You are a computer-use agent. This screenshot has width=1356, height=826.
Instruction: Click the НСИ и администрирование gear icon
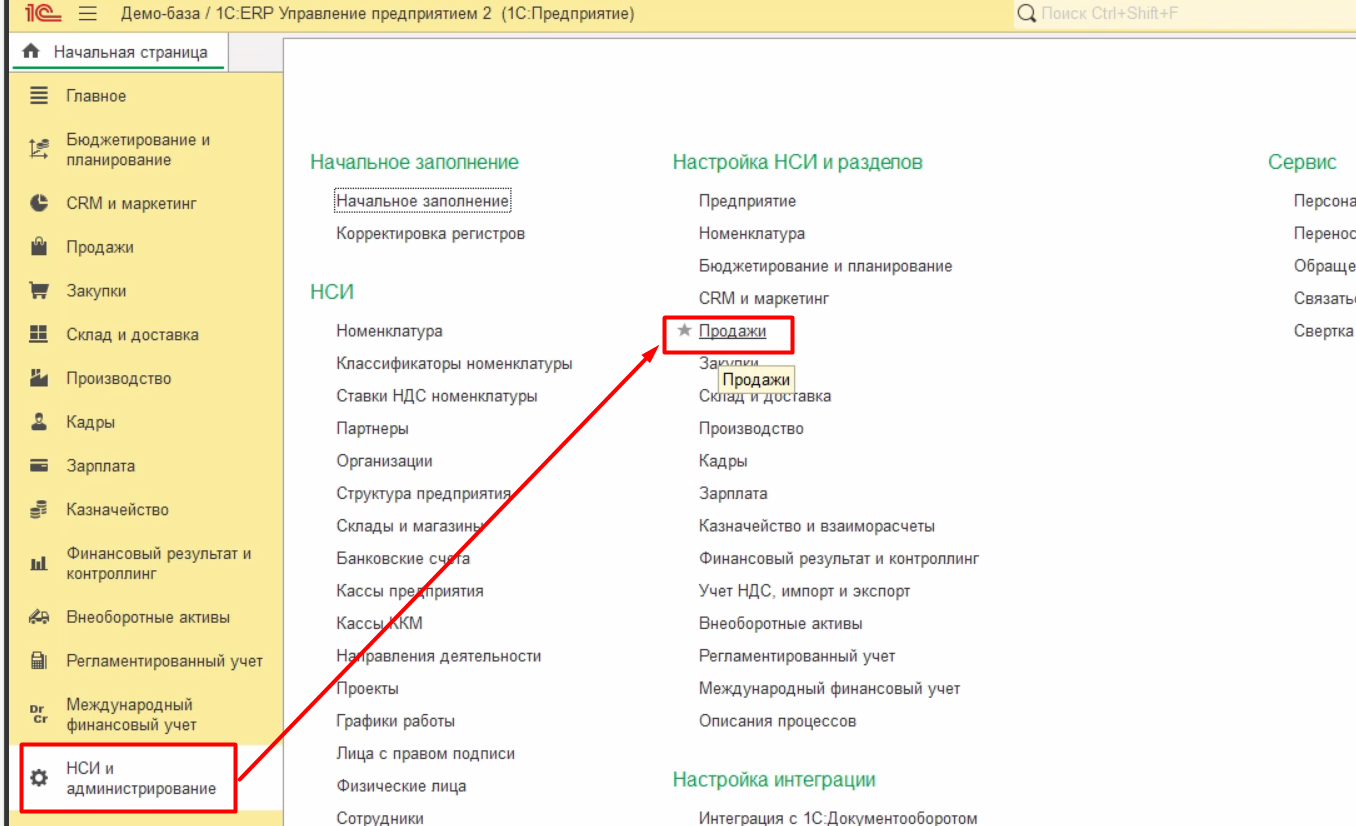click(39, 778)
